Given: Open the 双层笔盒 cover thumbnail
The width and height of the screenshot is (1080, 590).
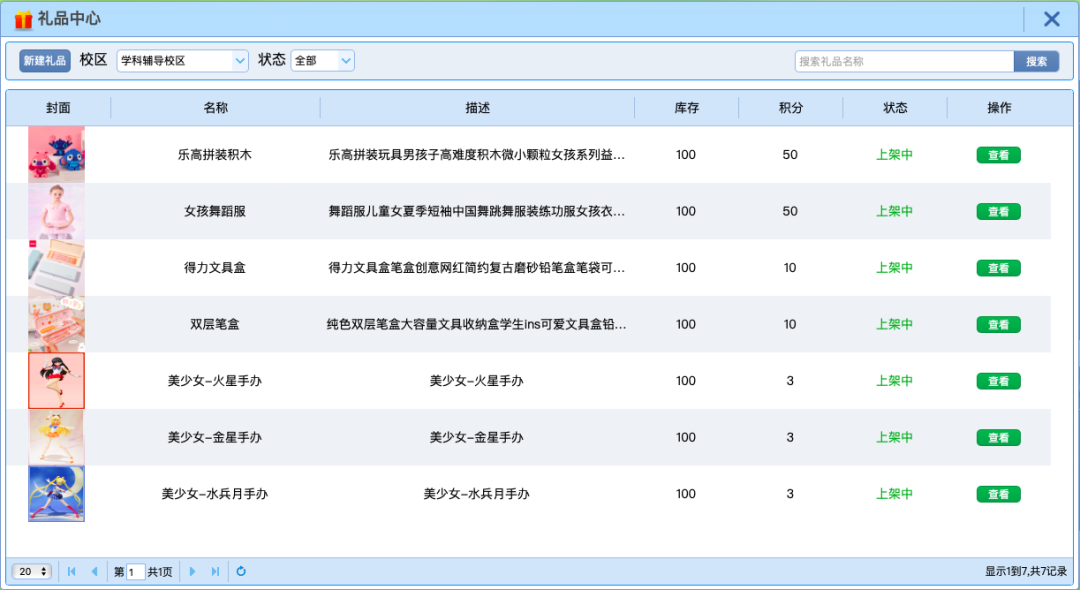Looking at the screenshot, I should point(56,324).
